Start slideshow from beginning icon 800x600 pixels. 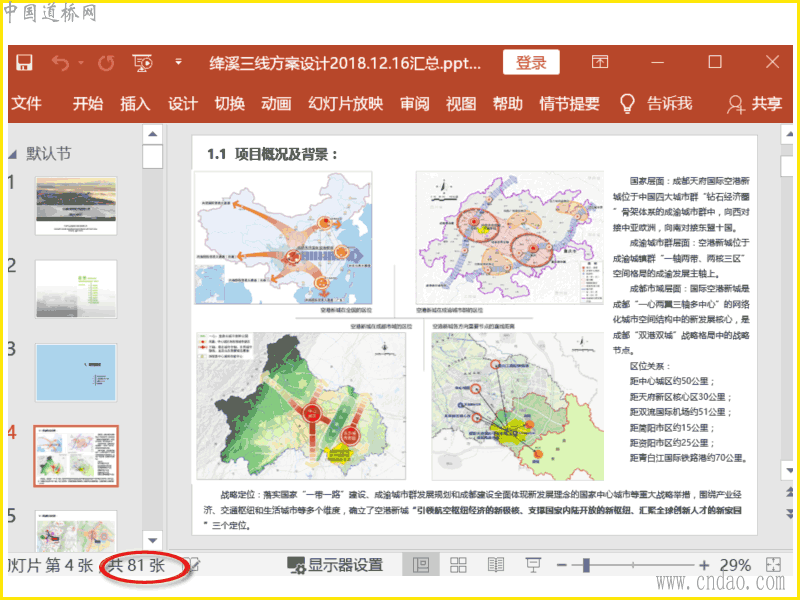point(143,63)
